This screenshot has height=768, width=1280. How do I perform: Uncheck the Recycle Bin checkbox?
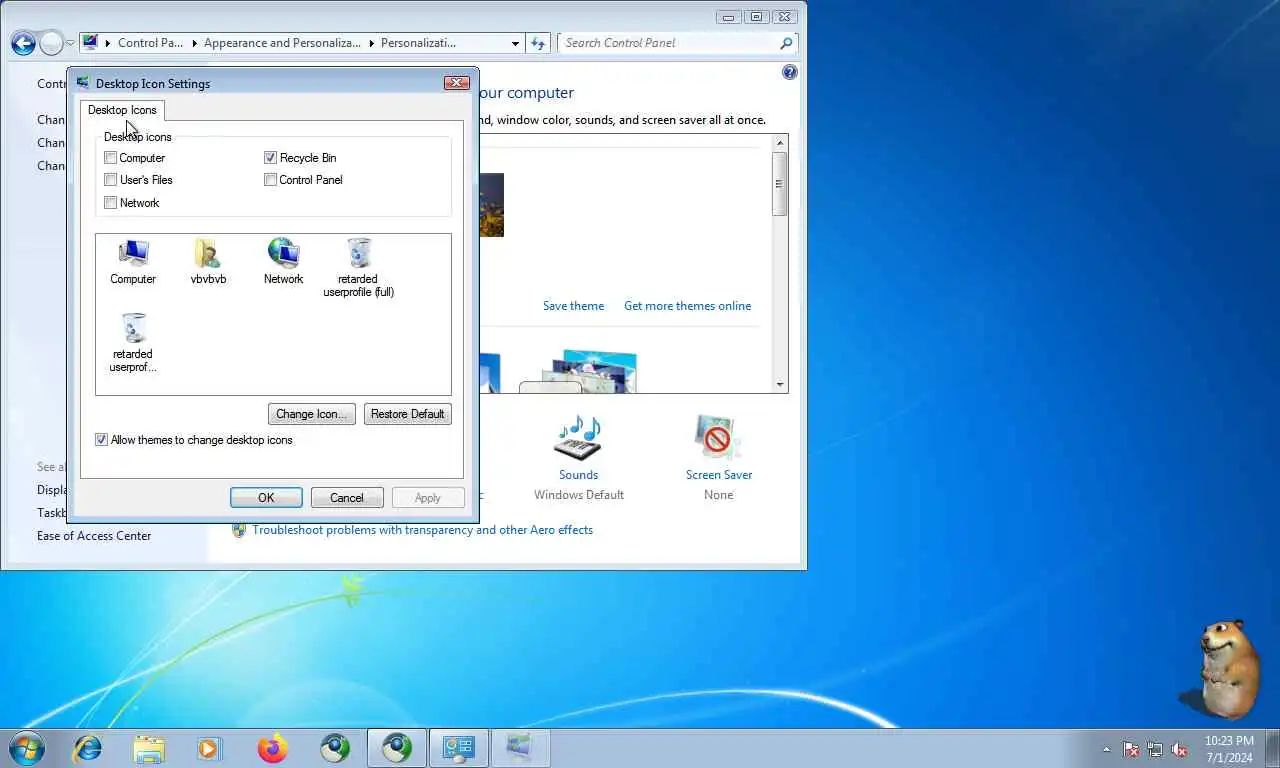[x=270, y=158]
